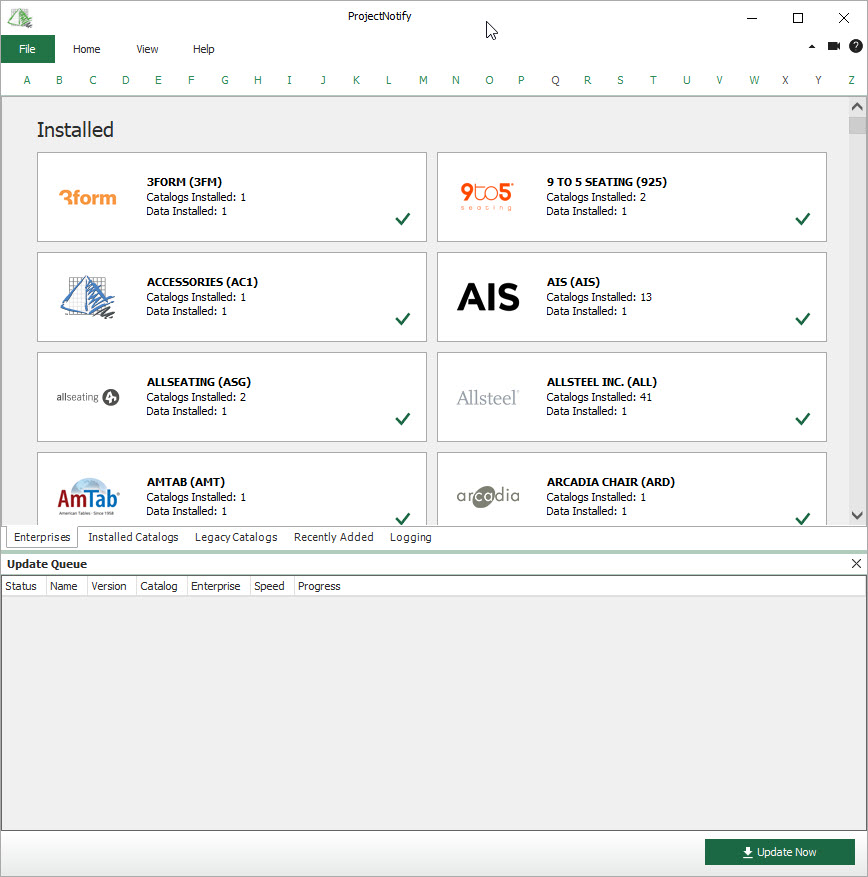This screenshot has height=877, width=868.
Task: Select the 3FORM (3FM) title text
Action: (x=184, y=182)
